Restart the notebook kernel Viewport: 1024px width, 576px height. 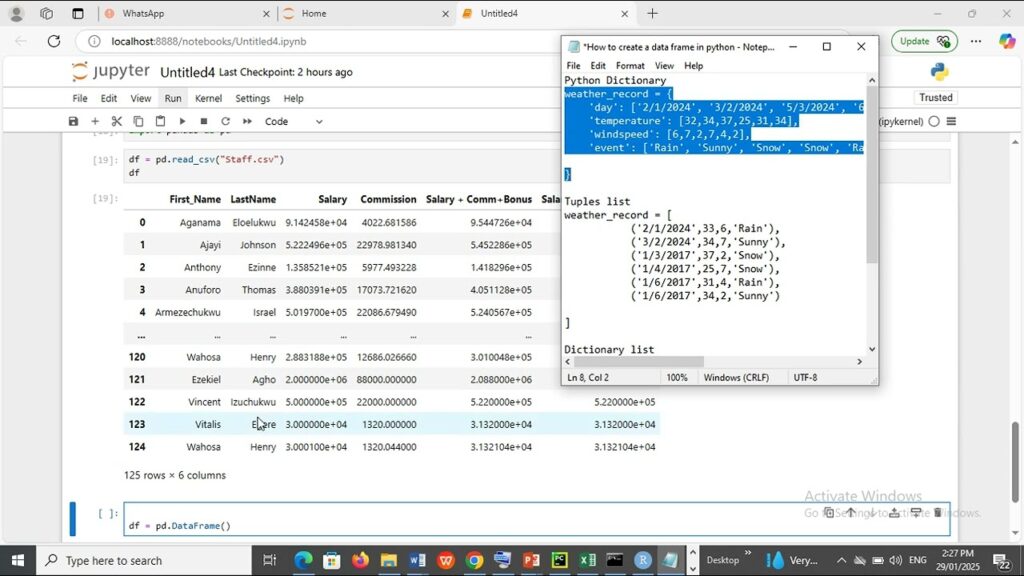tap(226, 121)
